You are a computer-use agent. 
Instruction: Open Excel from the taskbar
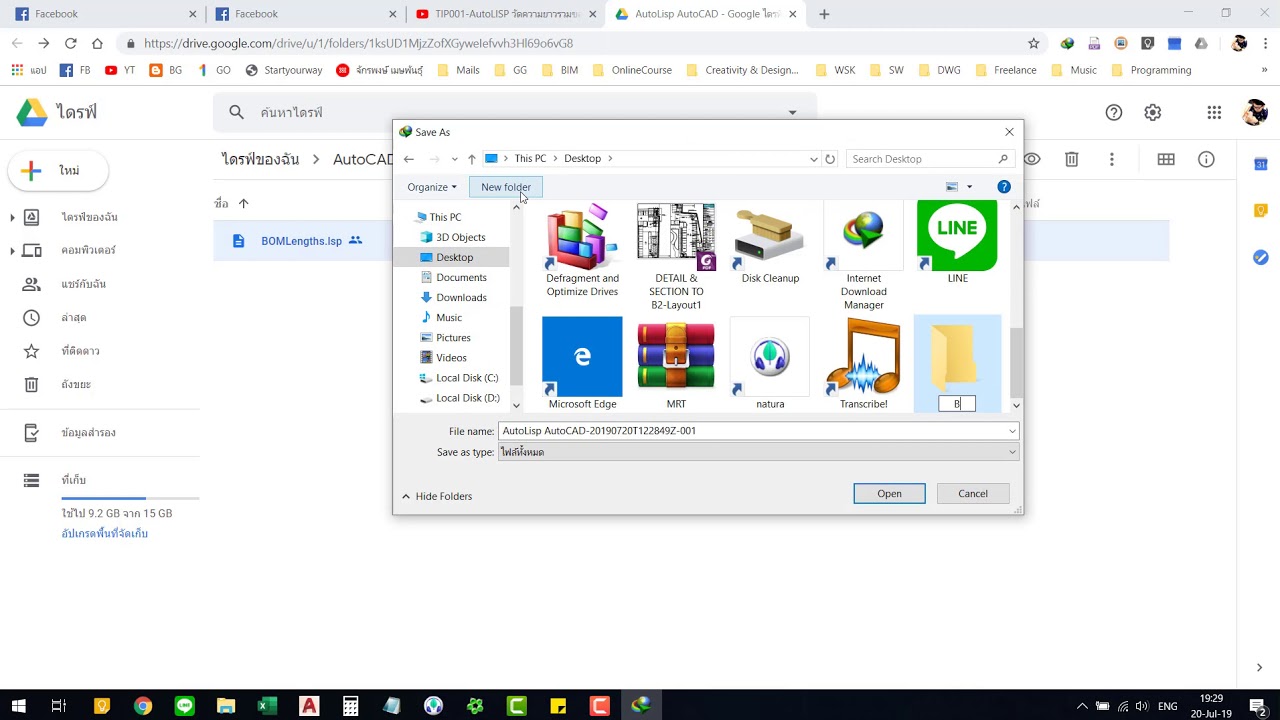click(x=267, y=706)
